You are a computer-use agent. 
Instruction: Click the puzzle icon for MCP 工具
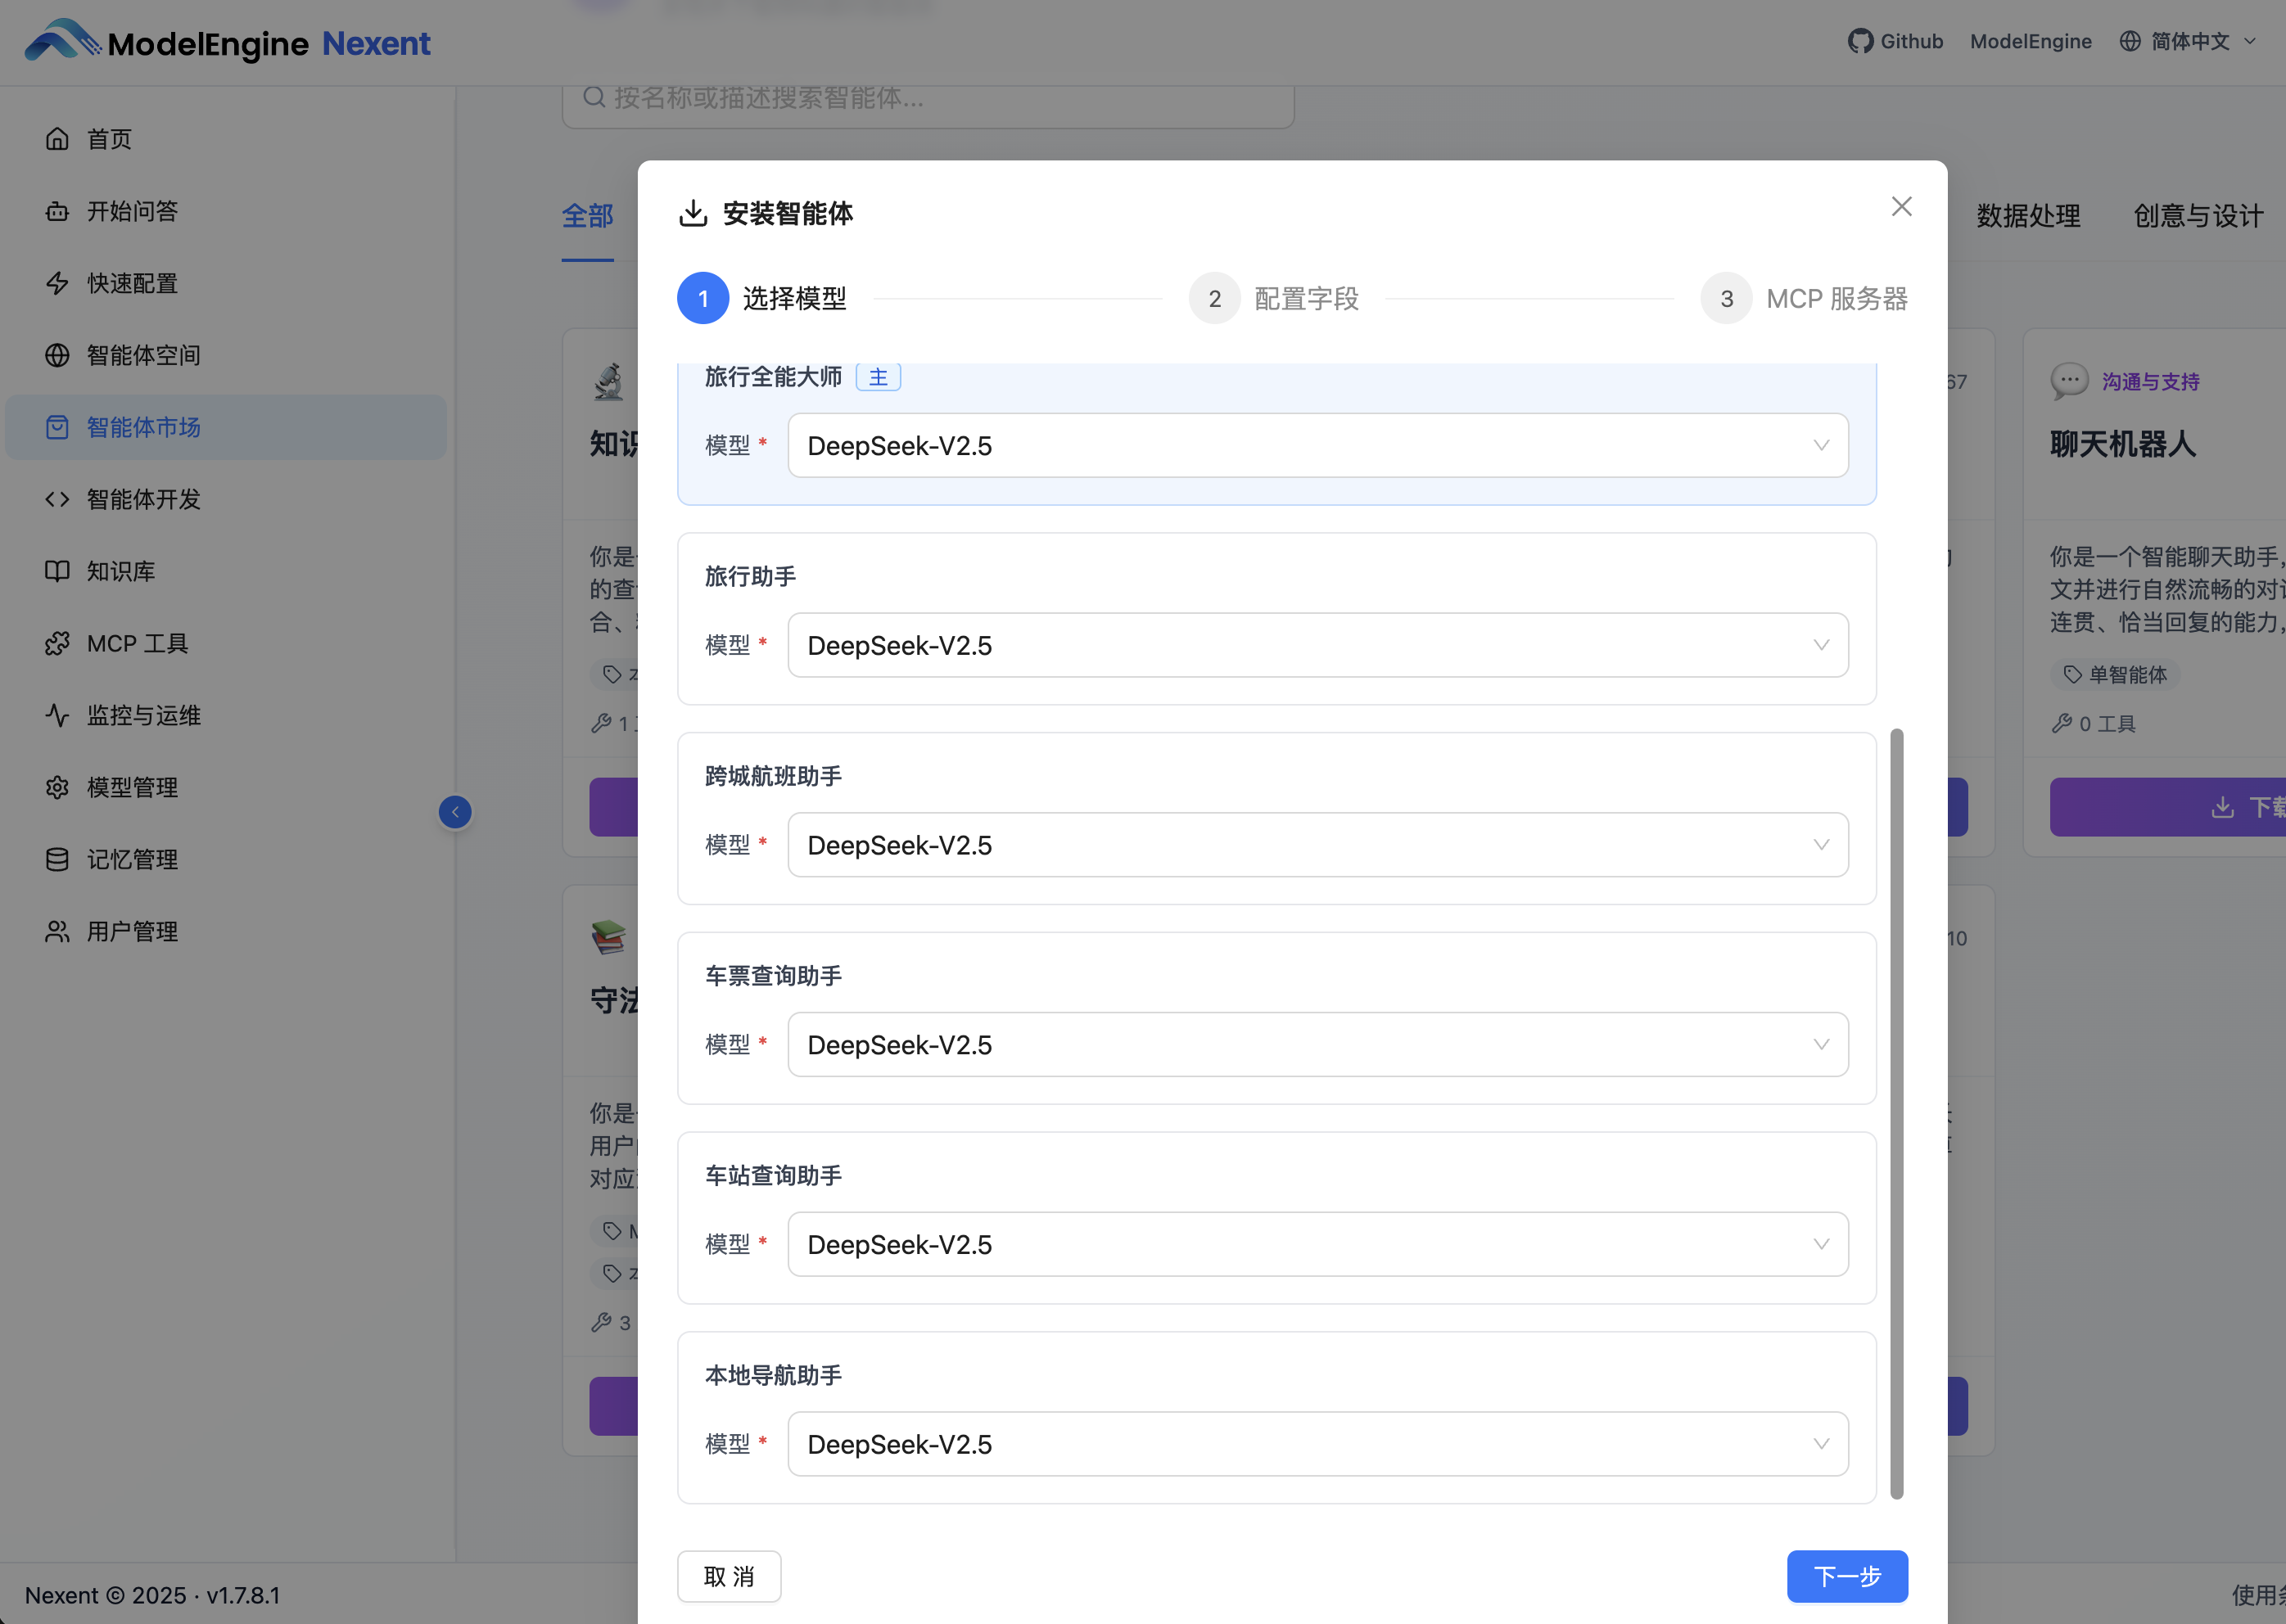coord(57,643)
